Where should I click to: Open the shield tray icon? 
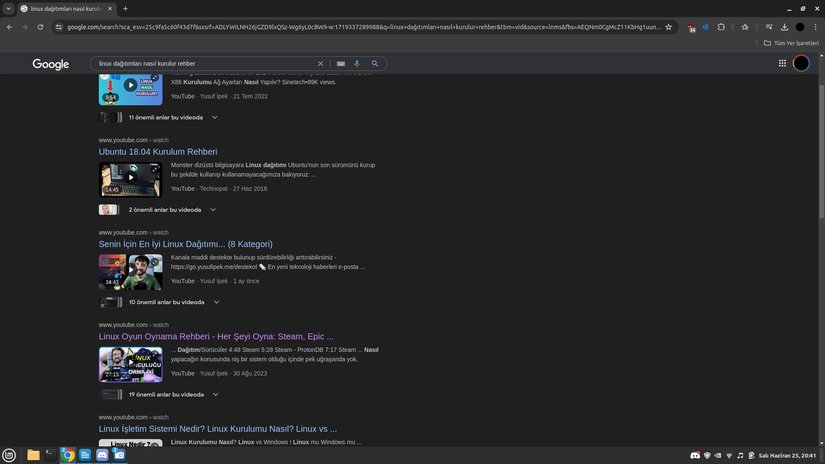coord(707,456)
